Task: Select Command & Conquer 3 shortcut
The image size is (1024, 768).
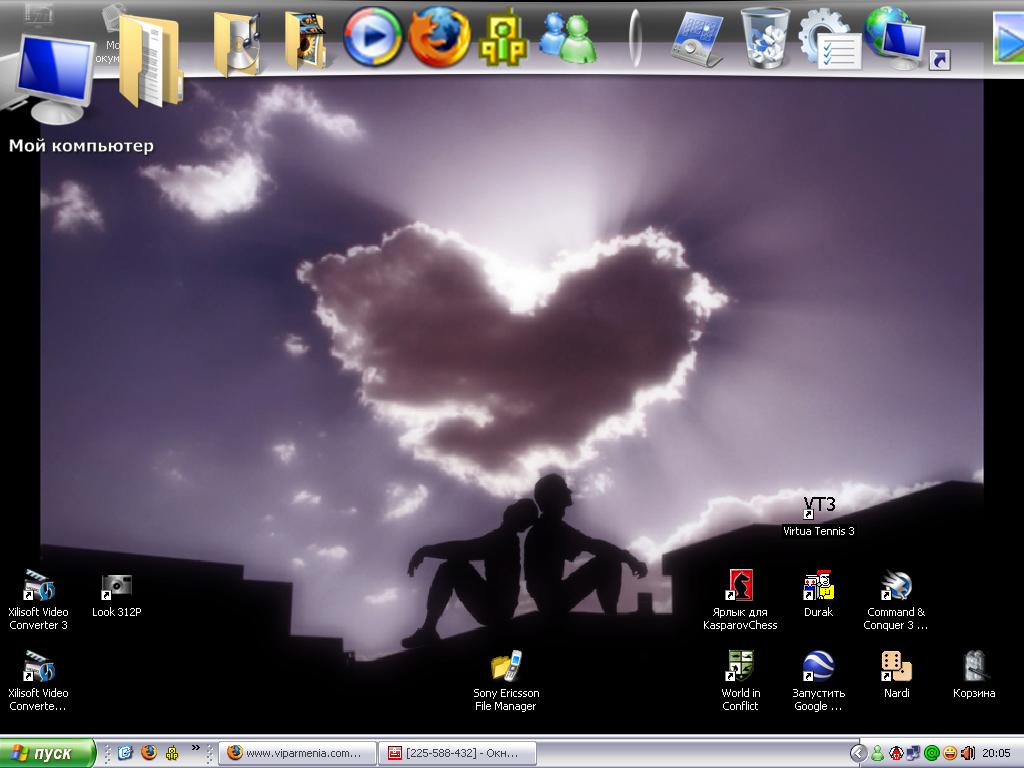Action: (896, 587)
